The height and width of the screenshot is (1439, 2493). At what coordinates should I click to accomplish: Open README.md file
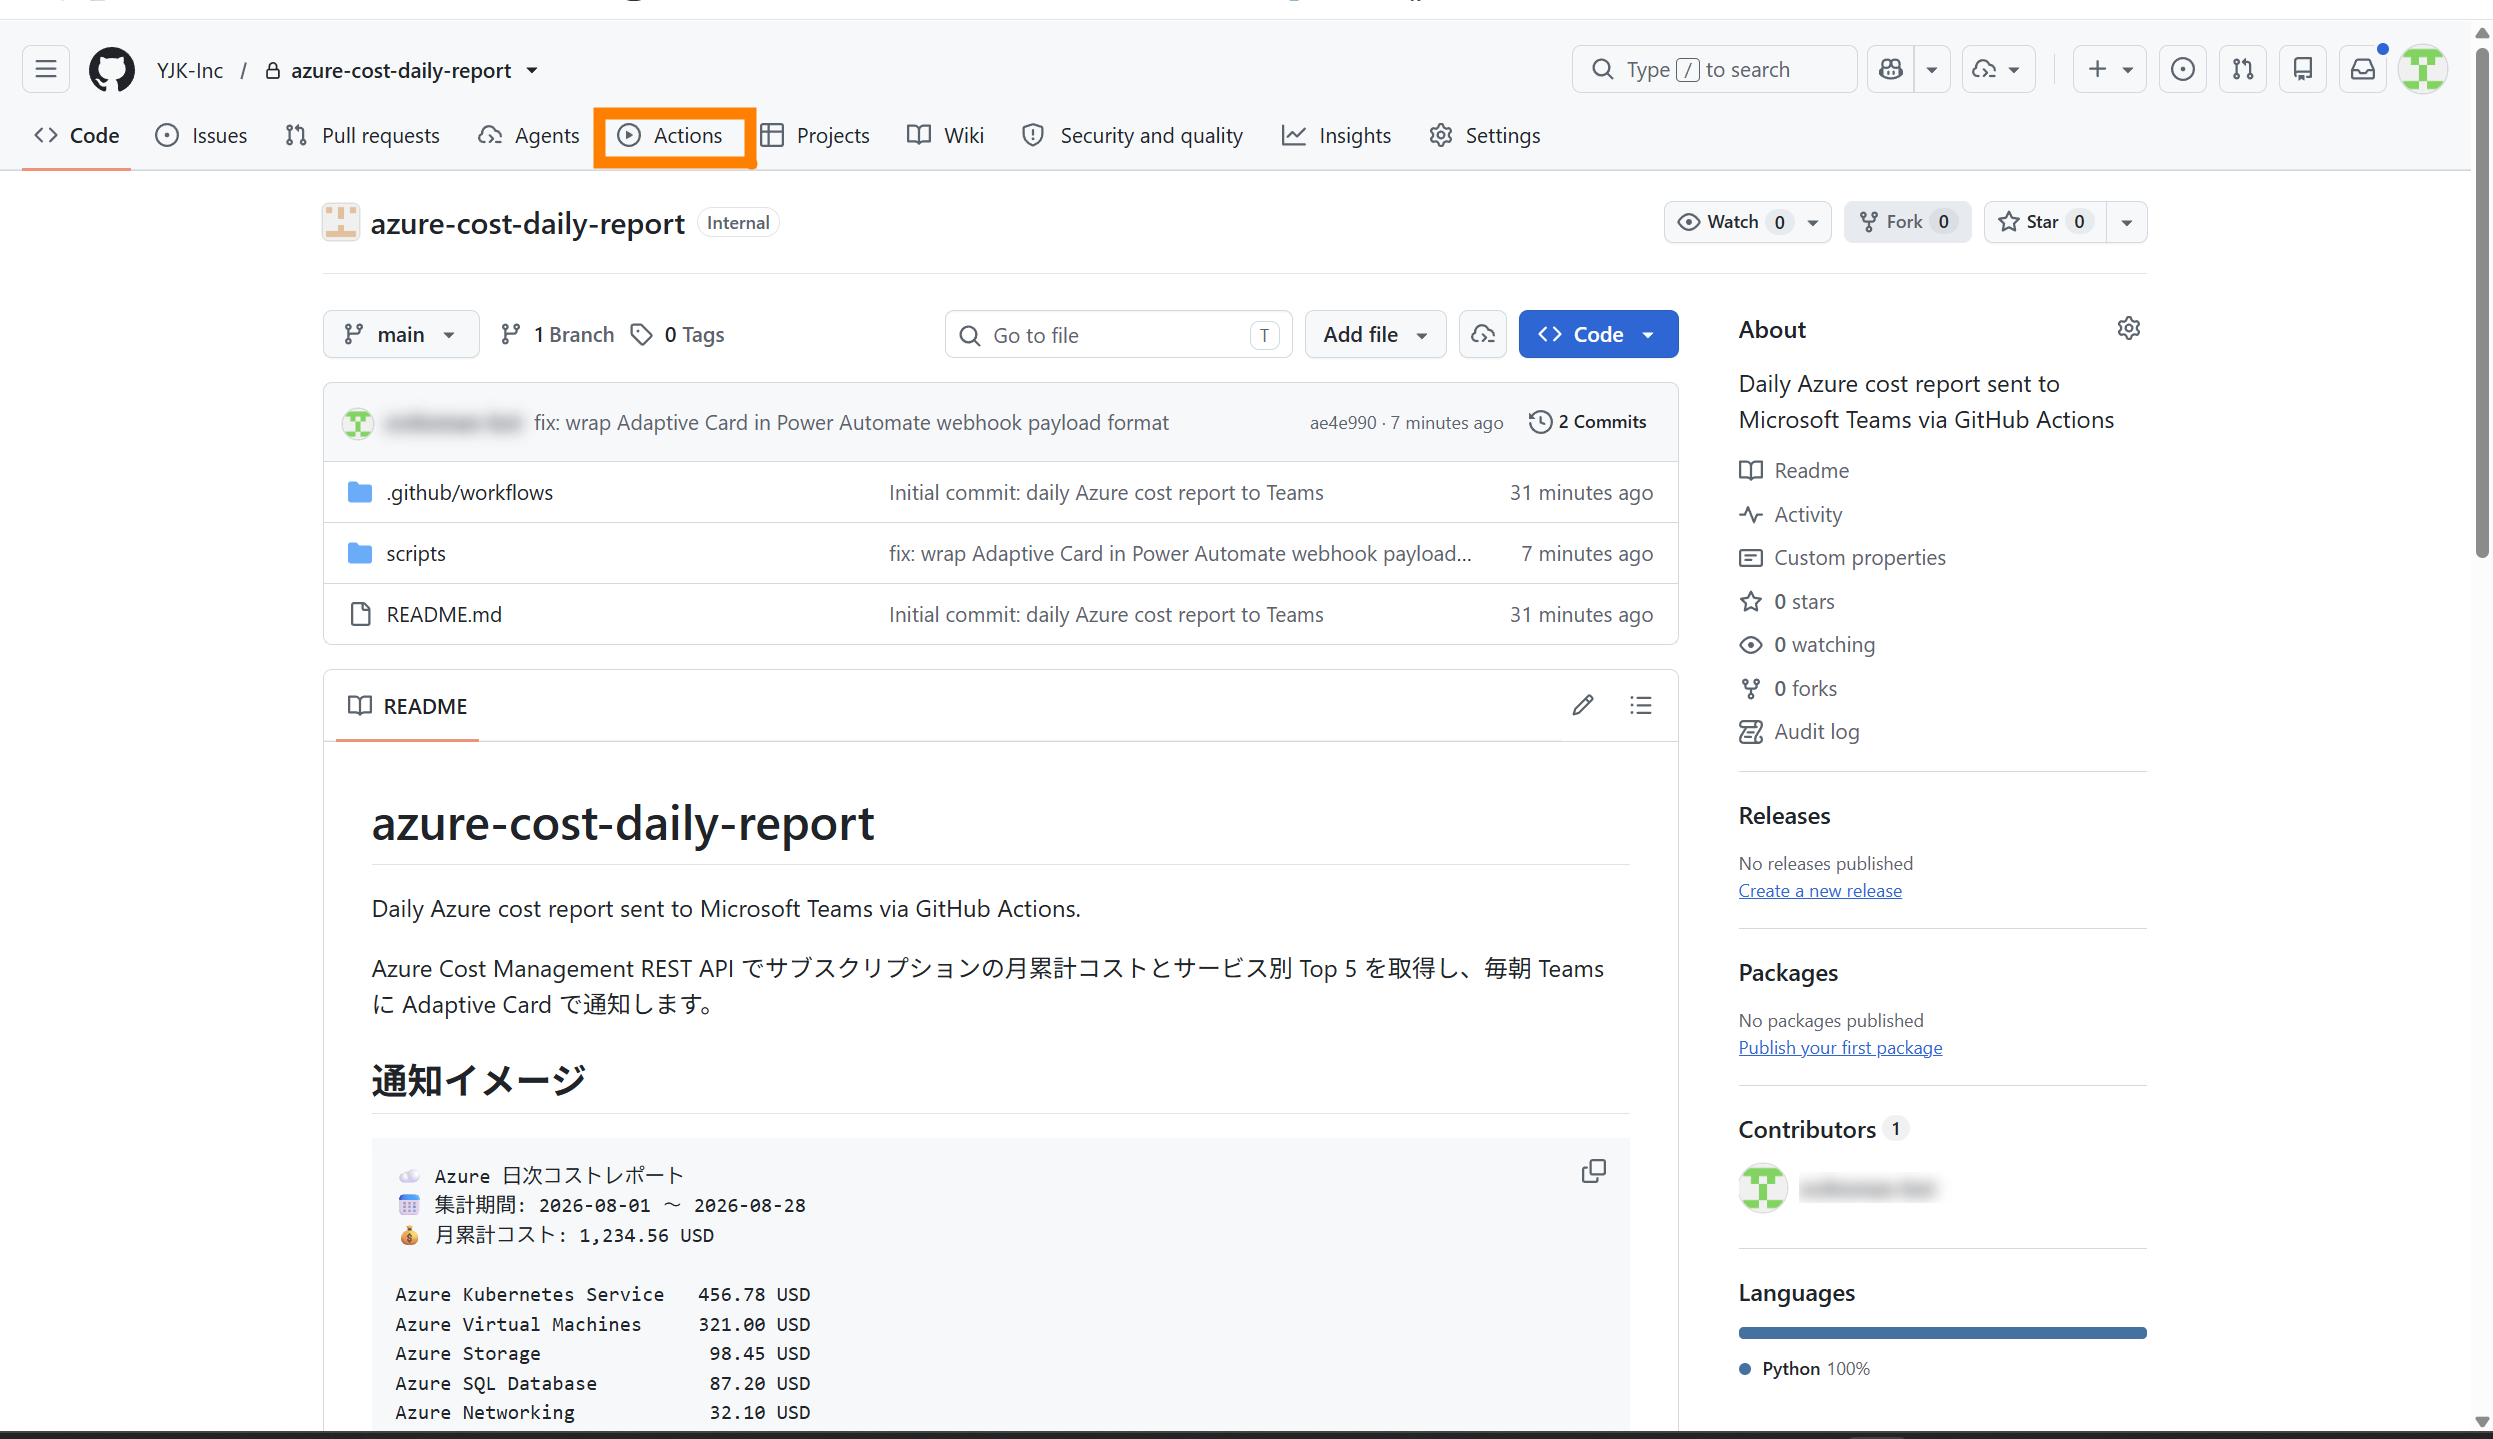pos(444,615)
